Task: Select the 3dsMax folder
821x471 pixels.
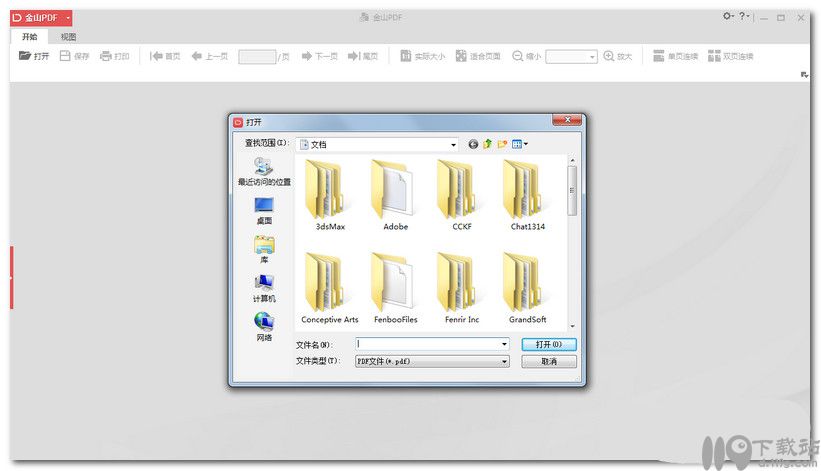Action: (330, 196)
